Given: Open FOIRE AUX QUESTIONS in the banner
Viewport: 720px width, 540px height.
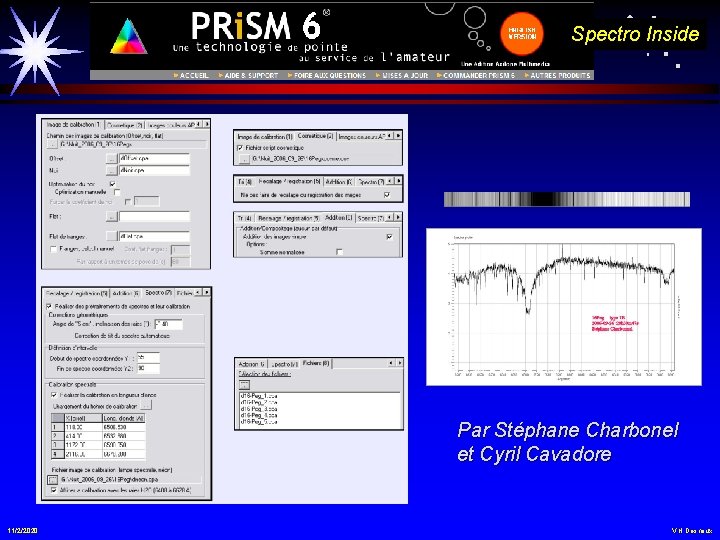Looking at the screenshot, I should coord(327,75).
